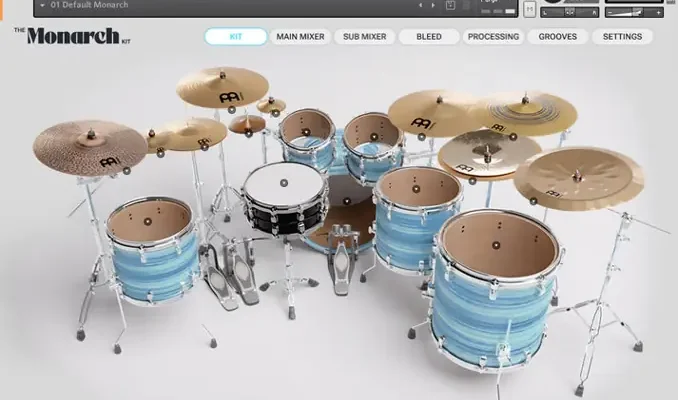Go to the BLEED tab

click(x=428, y=37)
